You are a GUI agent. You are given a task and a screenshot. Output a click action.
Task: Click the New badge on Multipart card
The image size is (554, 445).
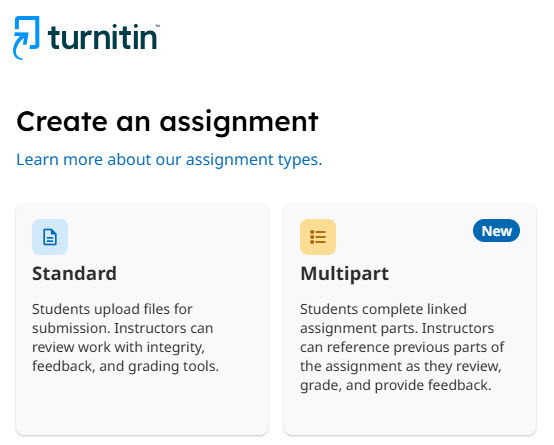pyautogui.click(x=496, y=231)
